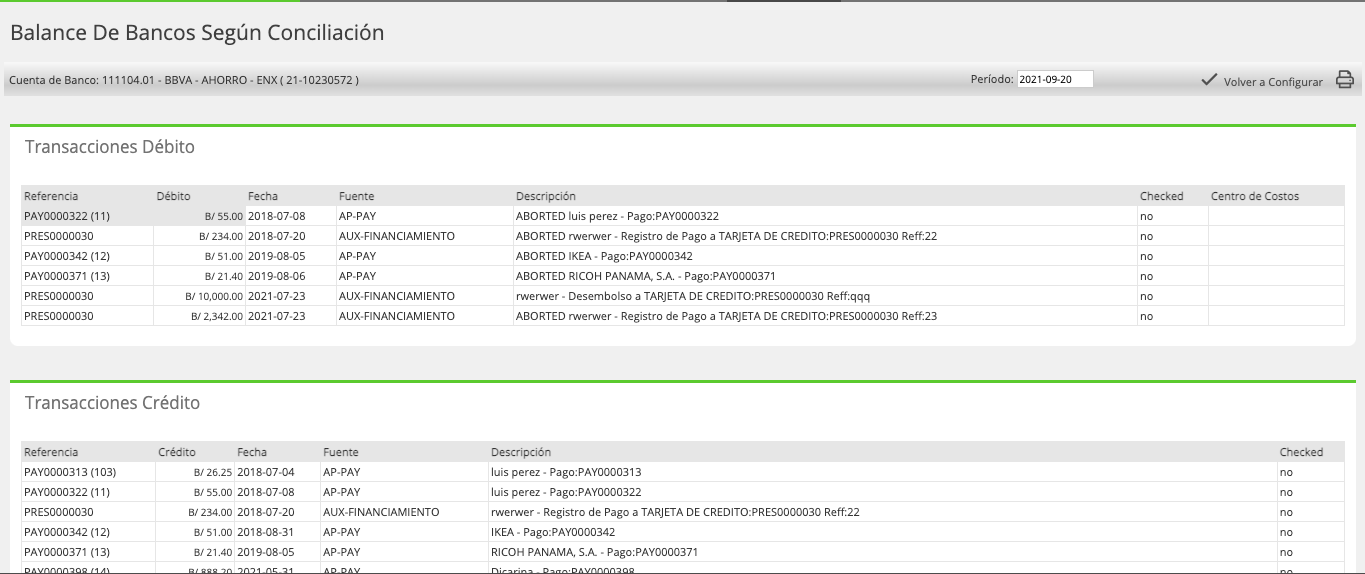Click the printer icon
1365x574 pixels.
pos(1345,80)
